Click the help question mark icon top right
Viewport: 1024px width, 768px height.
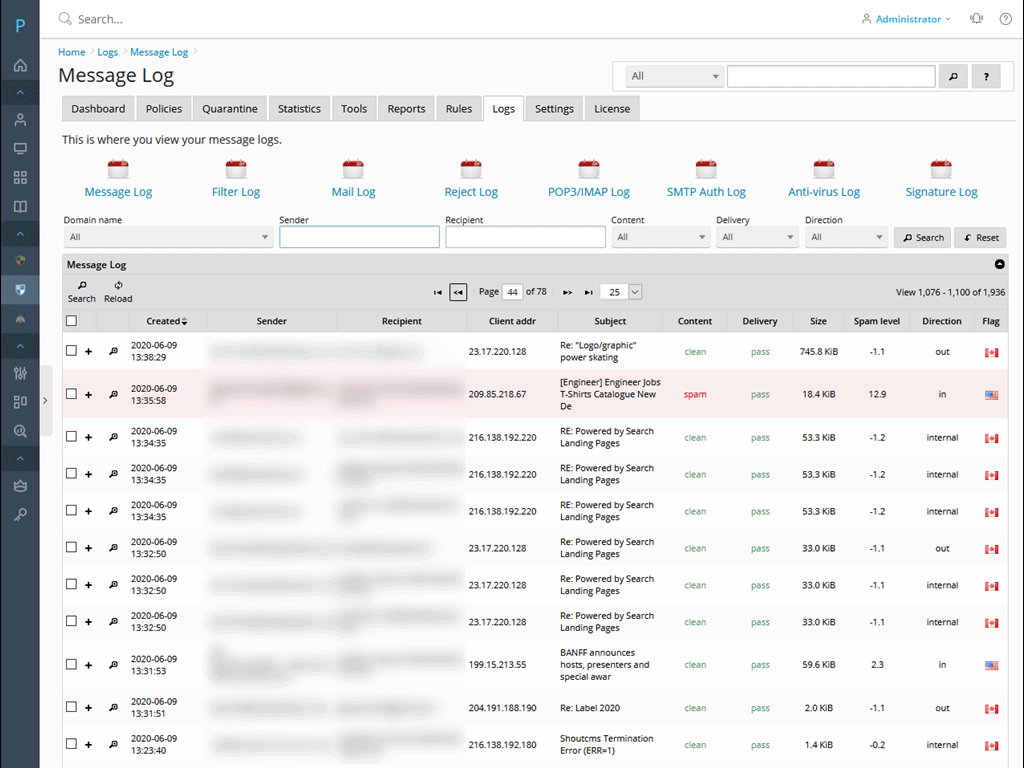[1006, 19]
